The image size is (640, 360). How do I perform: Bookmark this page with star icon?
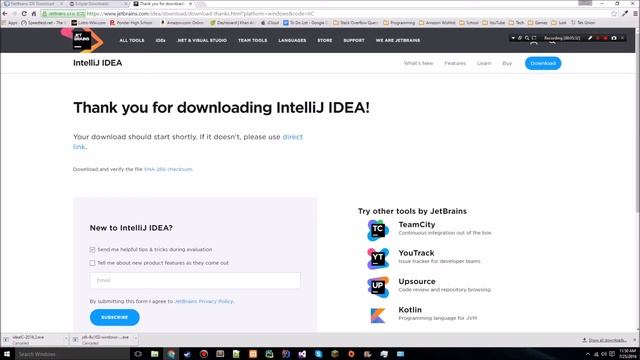(614, 13)
